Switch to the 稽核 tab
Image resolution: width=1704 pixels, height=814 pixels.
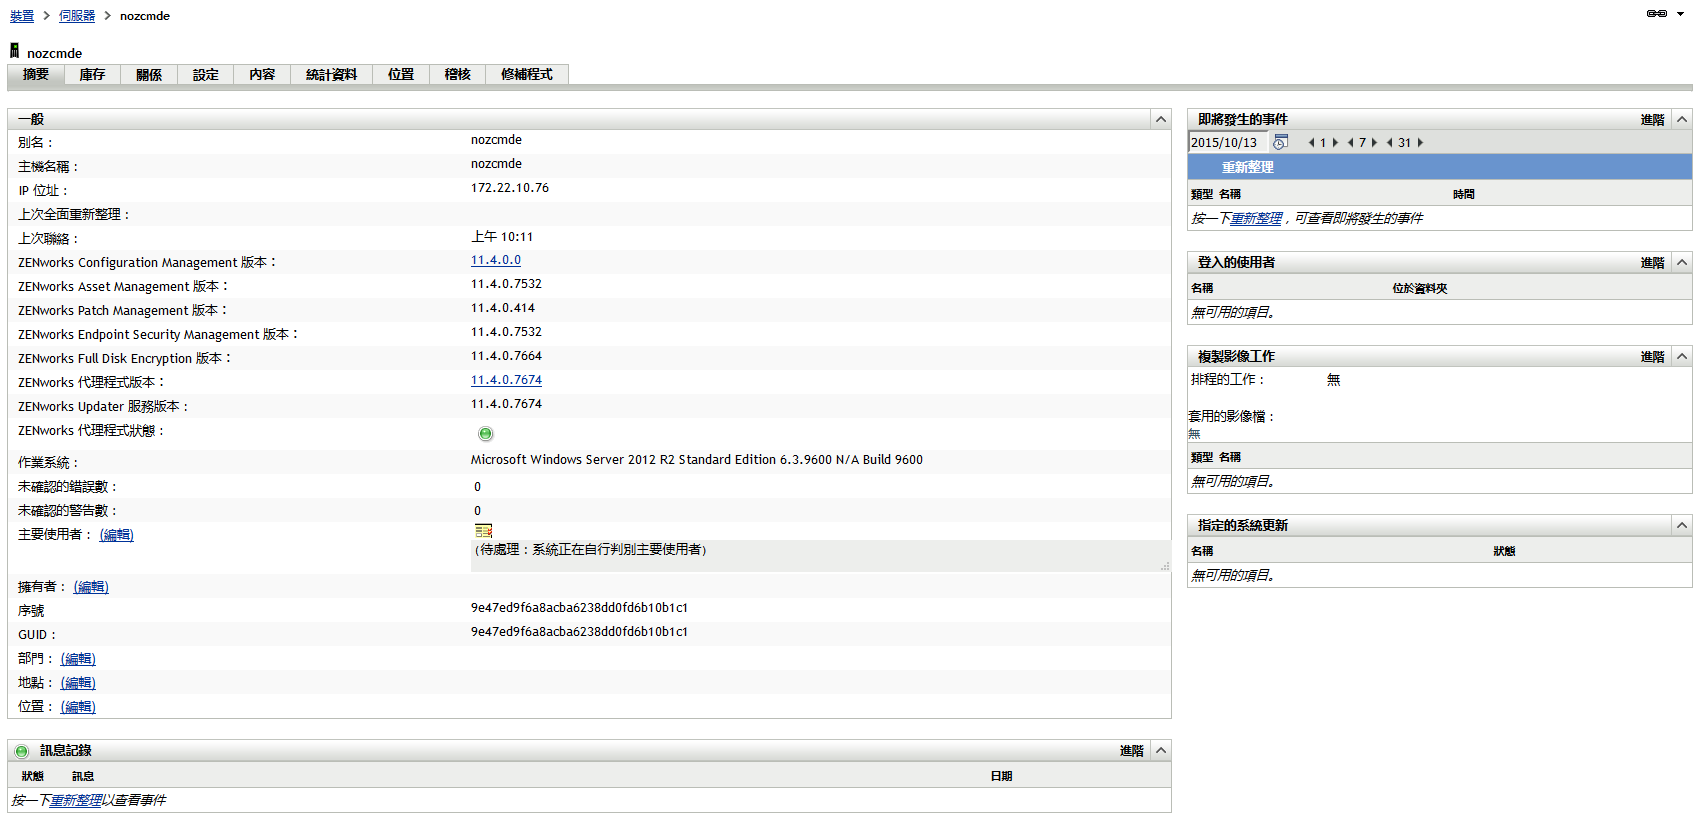pyautogui.click(x=457, y=75)
